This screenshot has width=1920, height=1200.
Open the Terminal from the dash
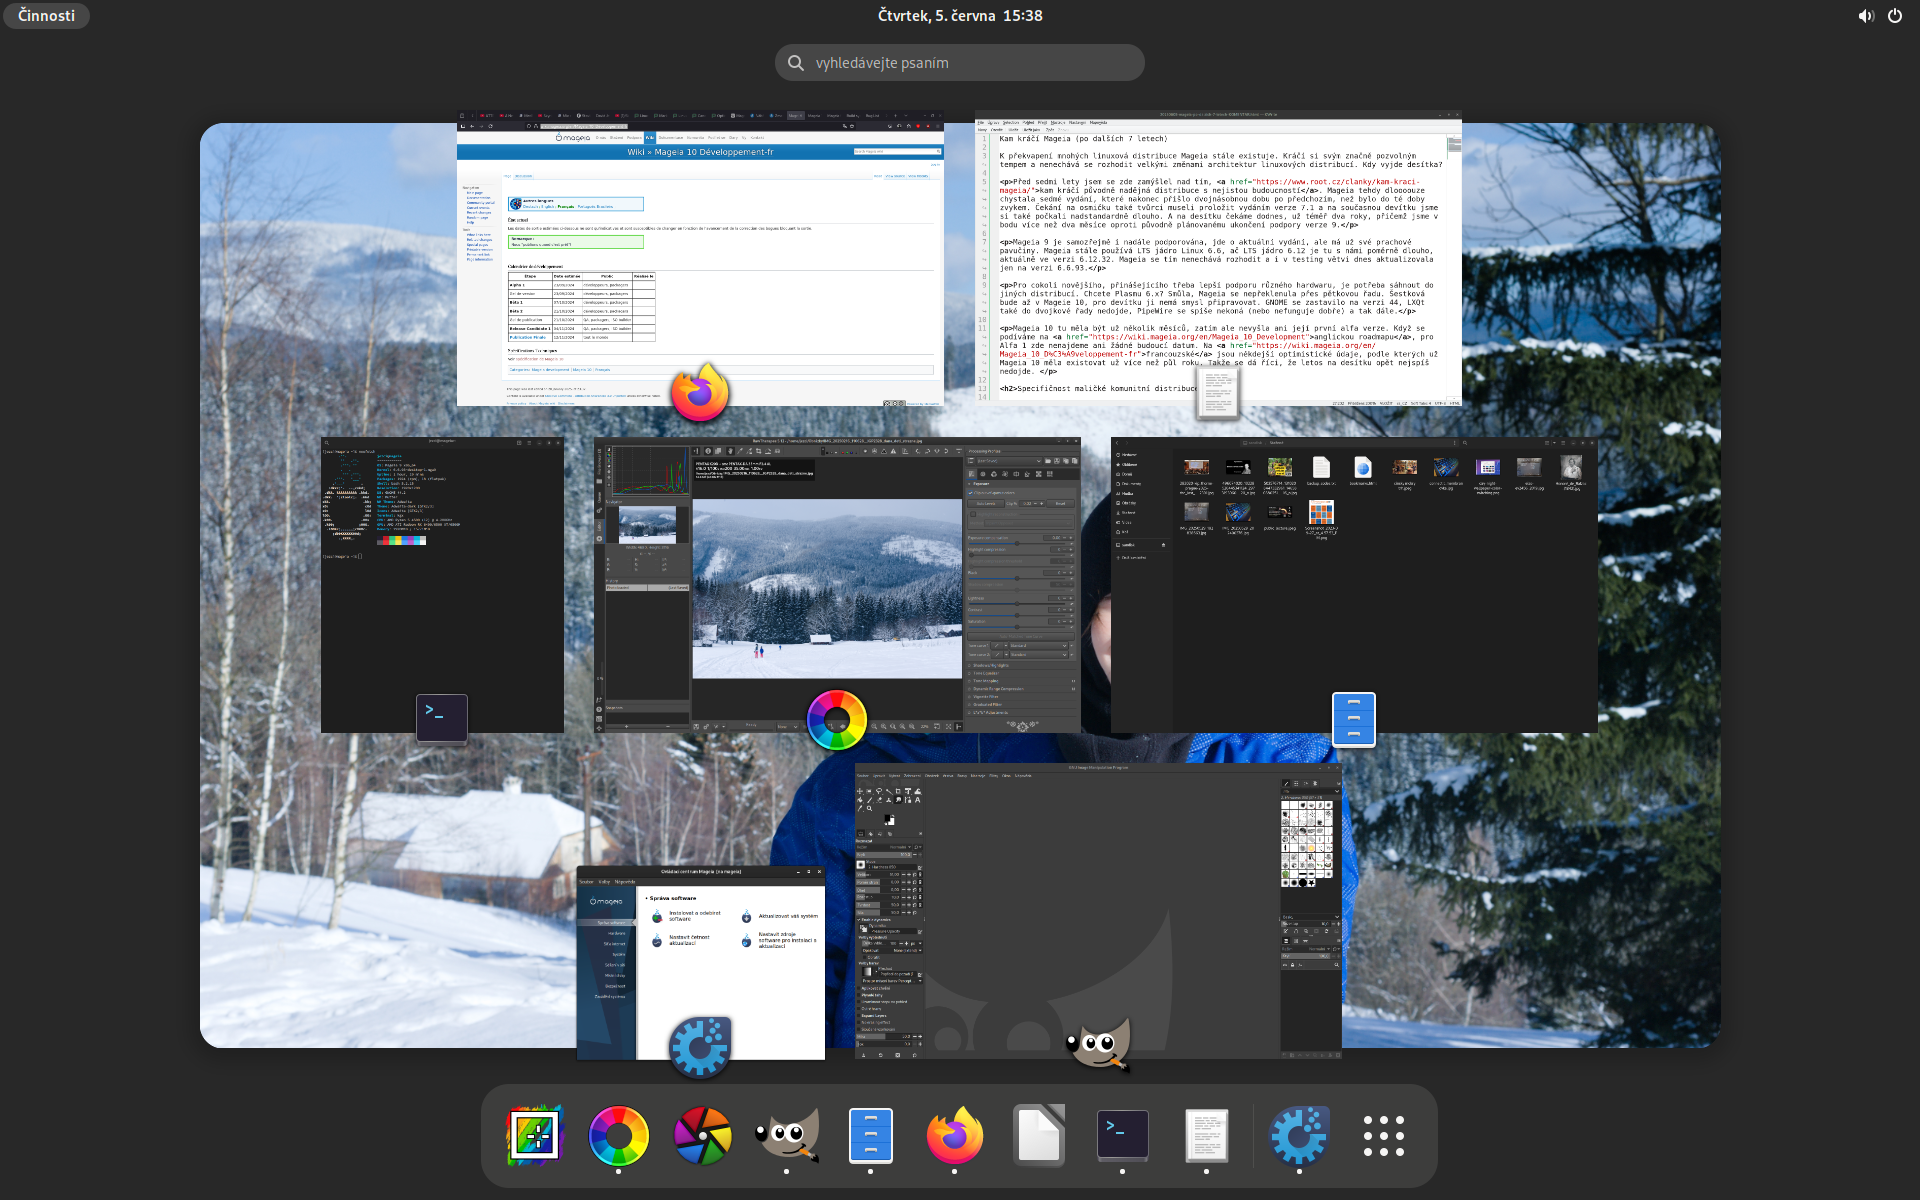coord(1123,1135)
